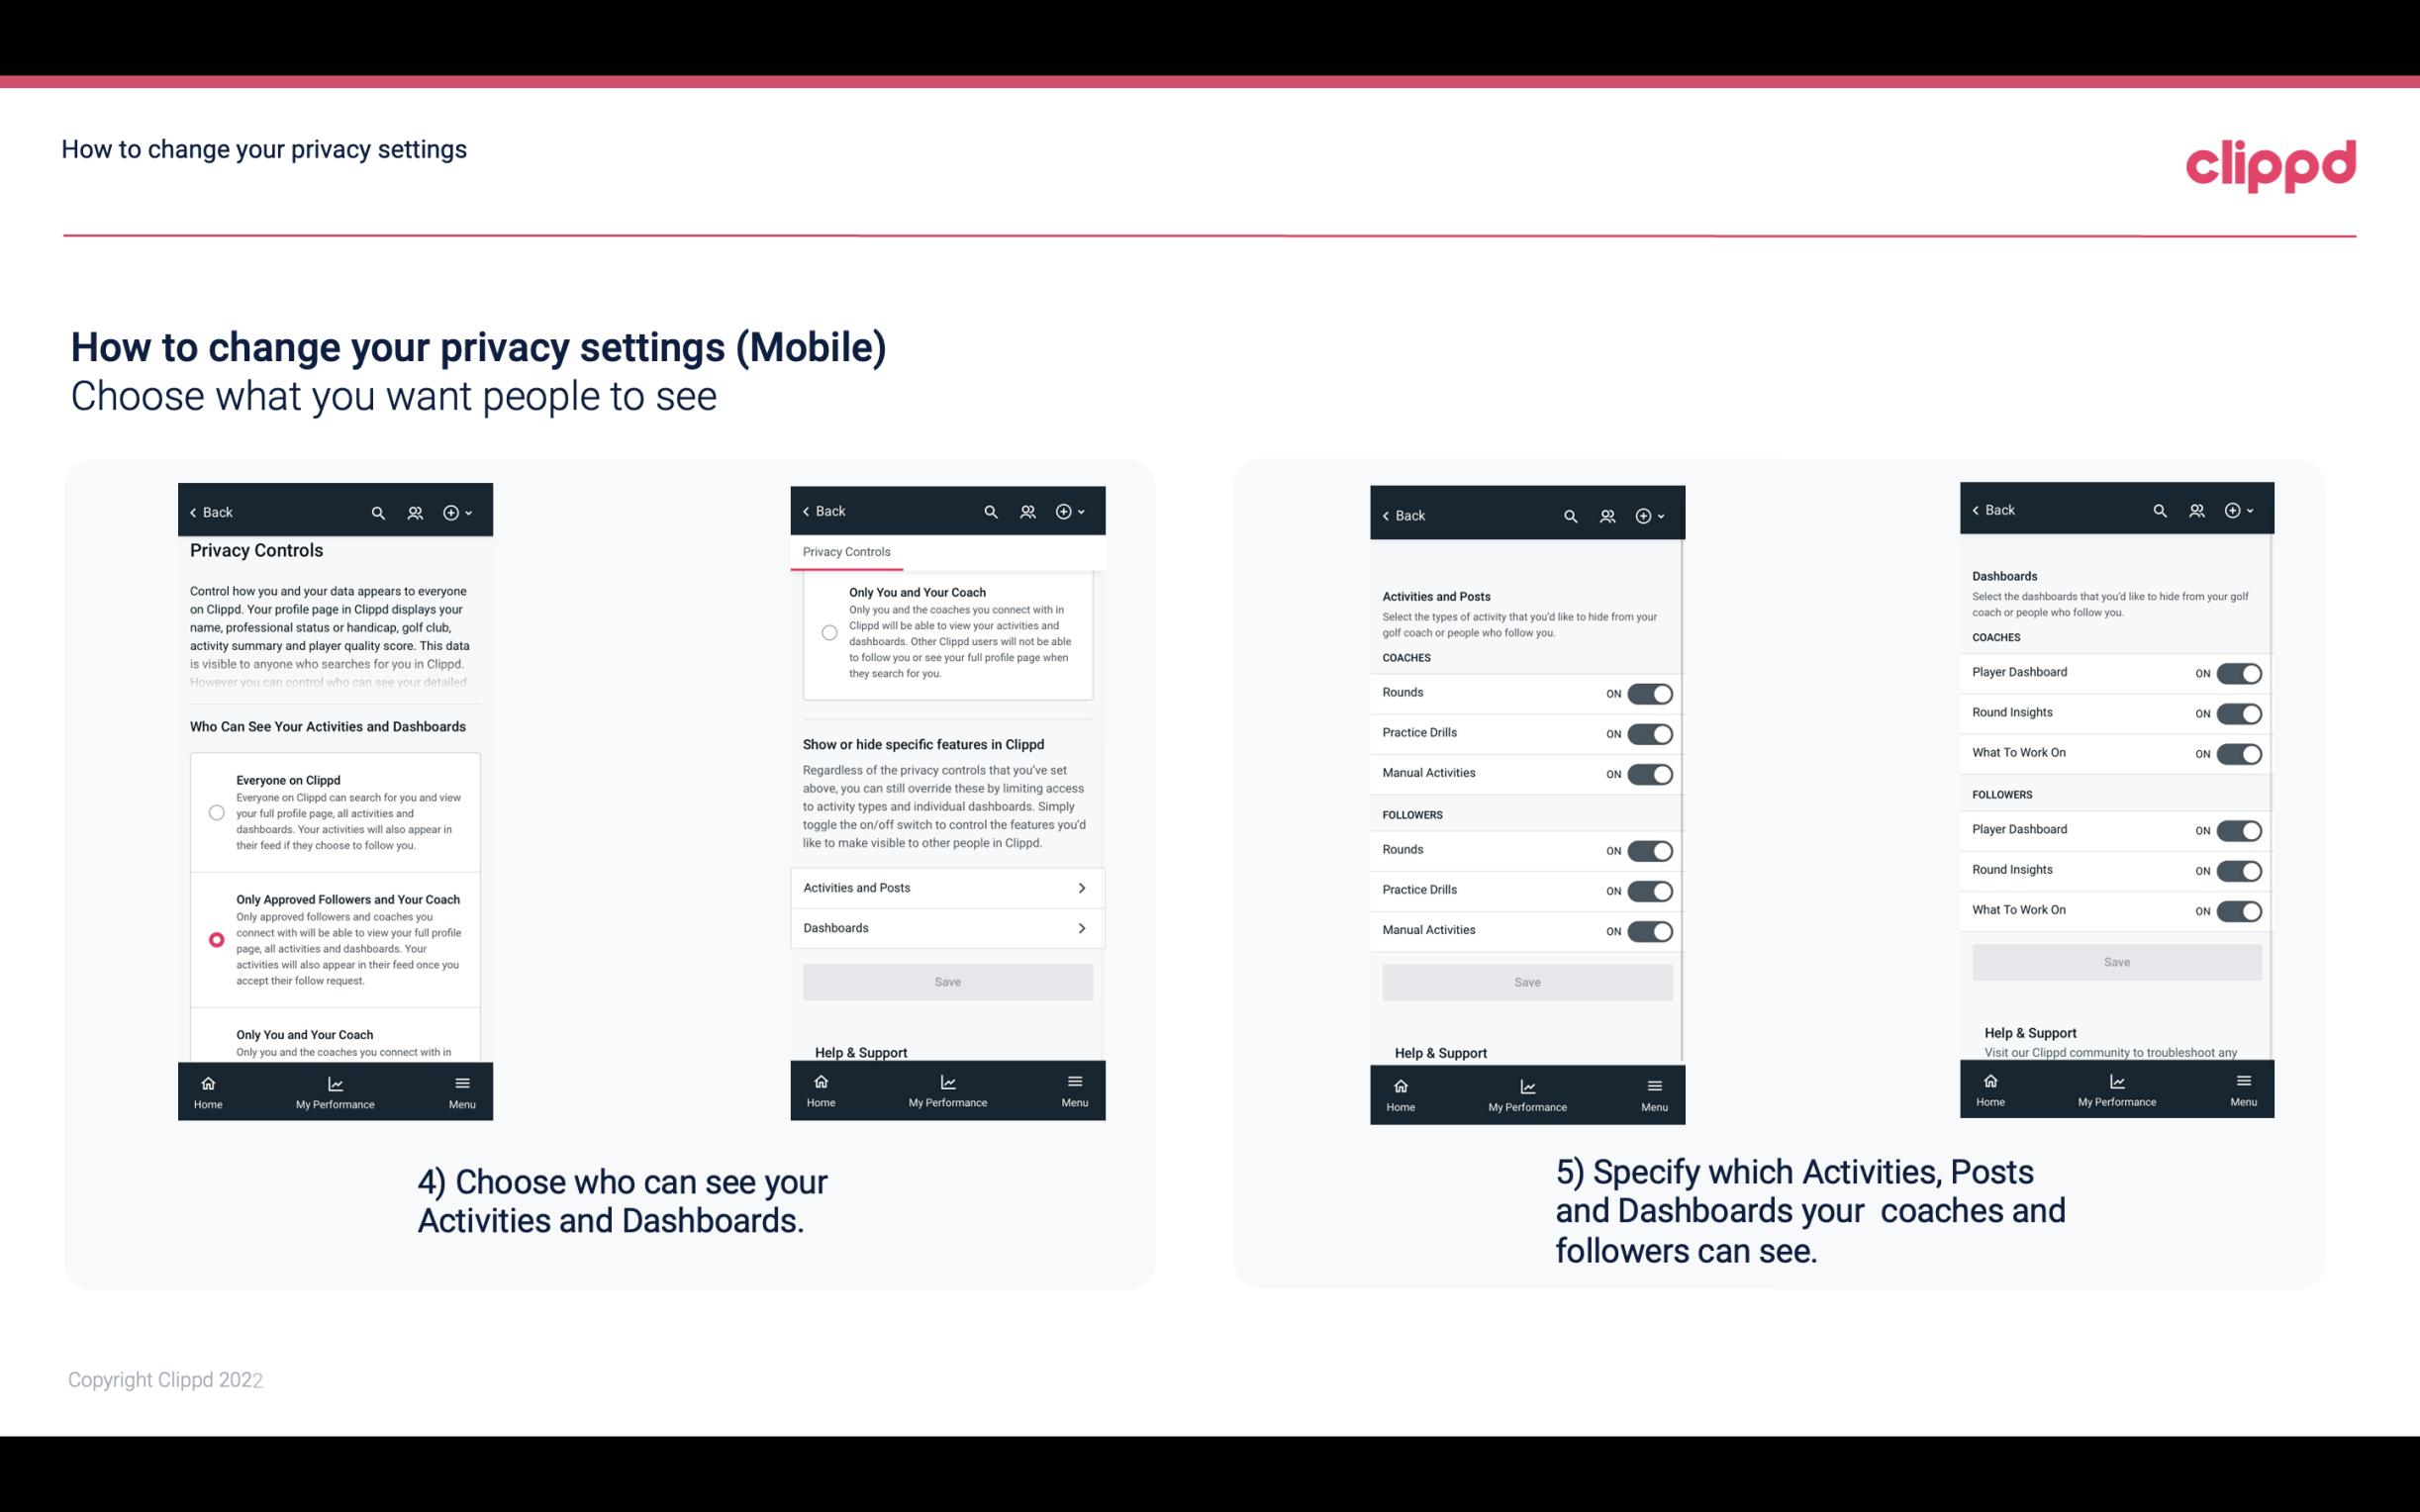2420x1512 pixels.
Task: Click Save button on Dashboards screen
Action: click(2117, 962)
